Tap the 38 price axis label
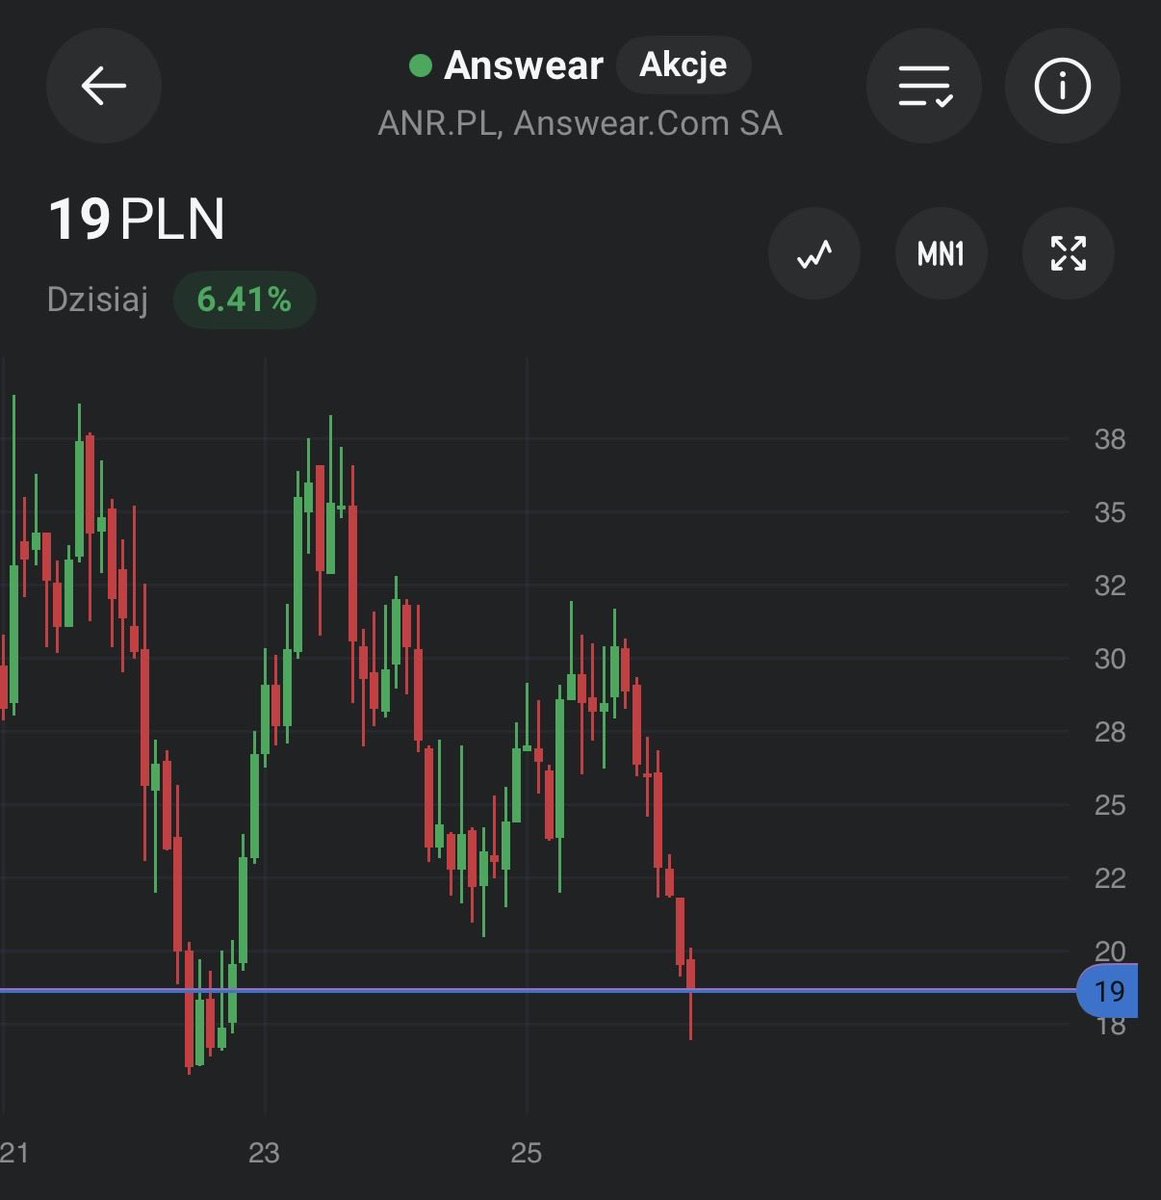This screenshot has height=1200, width=1161. click(x=1109, y=439)
